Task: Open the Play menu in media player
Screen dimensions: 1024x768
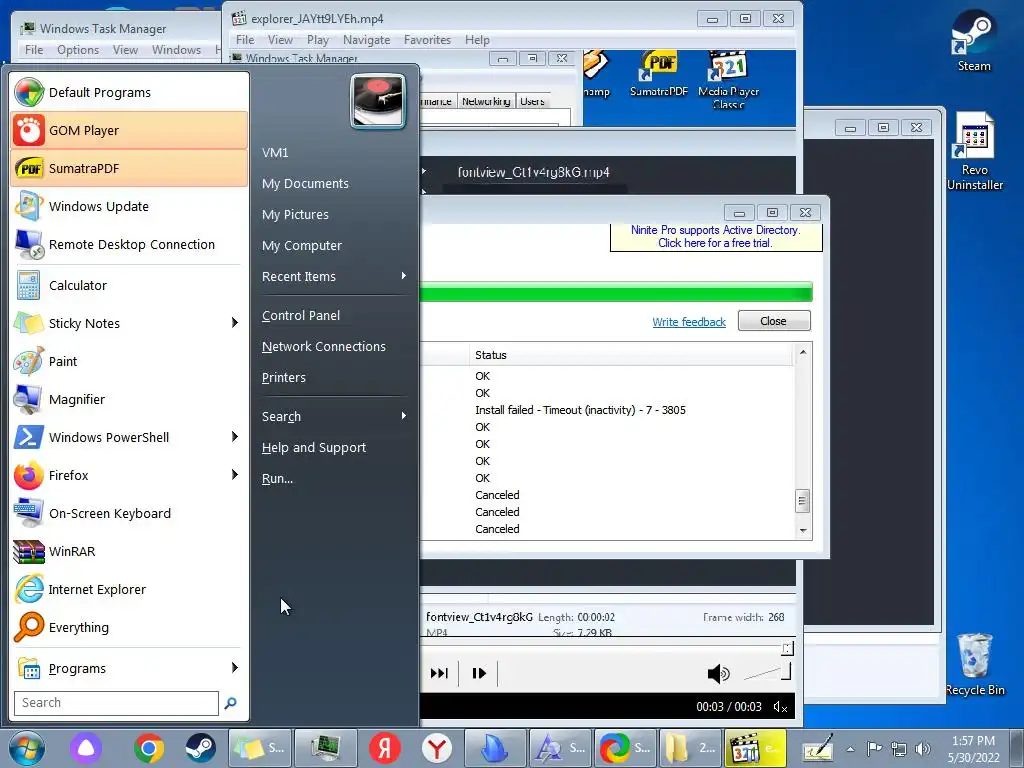Action: click(x=317, y=40)
